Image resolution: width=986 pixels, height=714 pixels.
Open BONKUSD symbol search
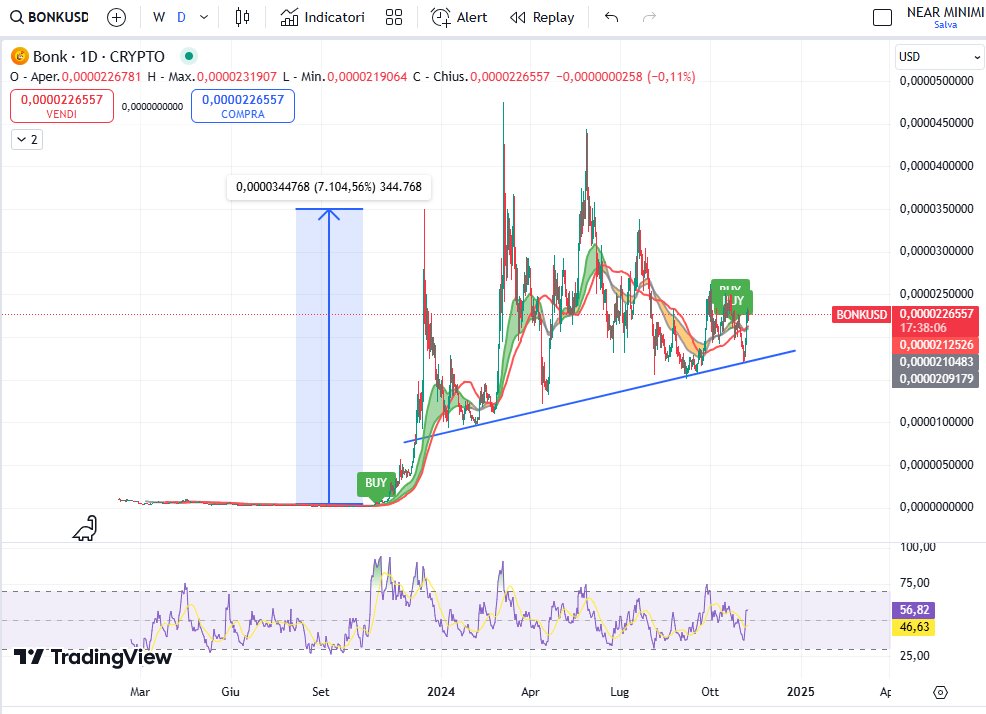click(50, 17)
